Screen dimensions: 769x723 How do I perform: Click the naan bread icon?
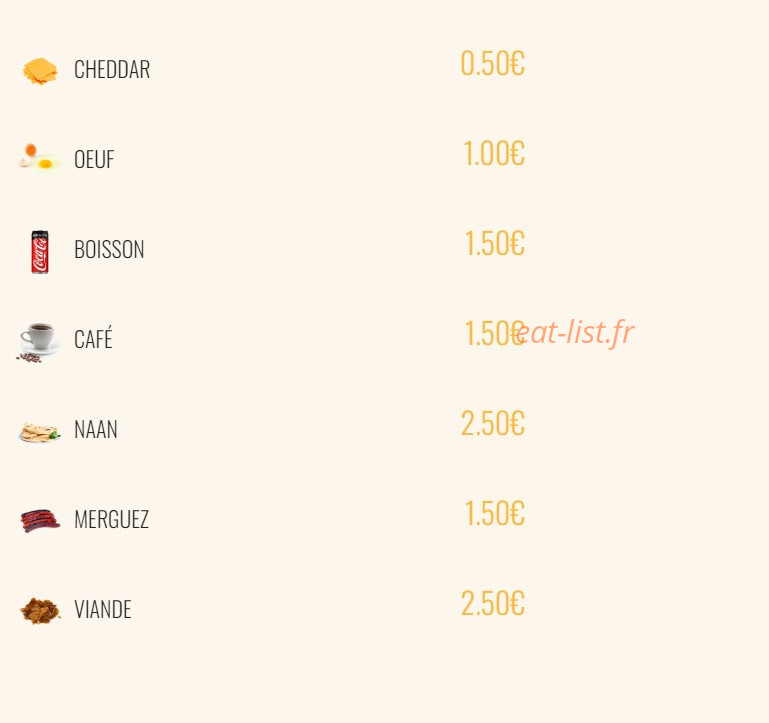(40, 432)
